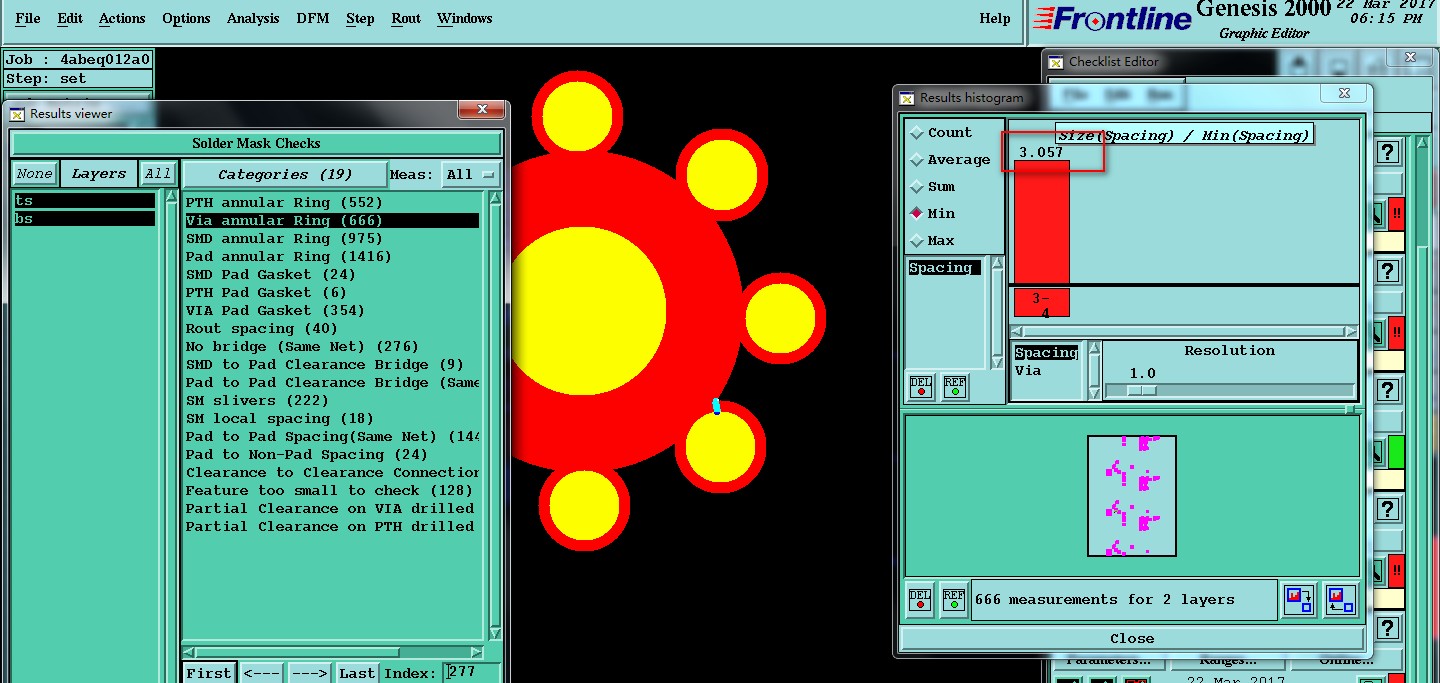Select Spacing in the upper histogram list
Image resolution: width=1440 pixels, height=683 pixels.
pos(944,267)
